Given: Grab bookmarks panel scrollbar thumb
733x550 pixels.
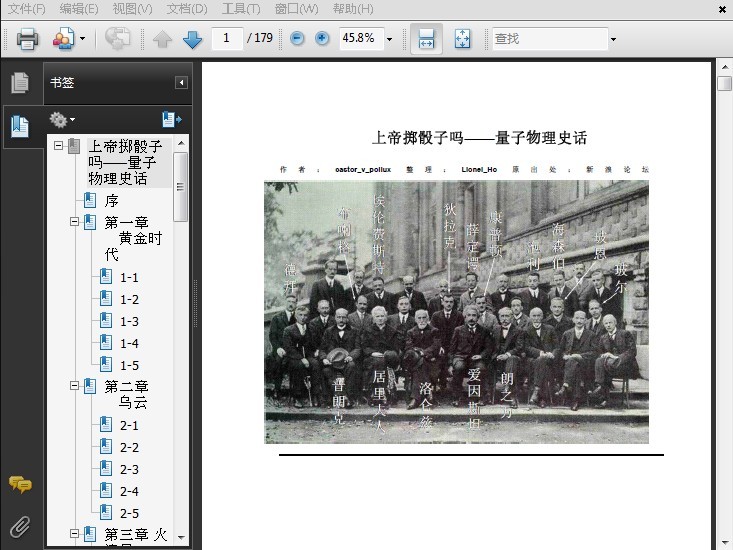Looking at the screenshot, I should [x=180, y=186].
